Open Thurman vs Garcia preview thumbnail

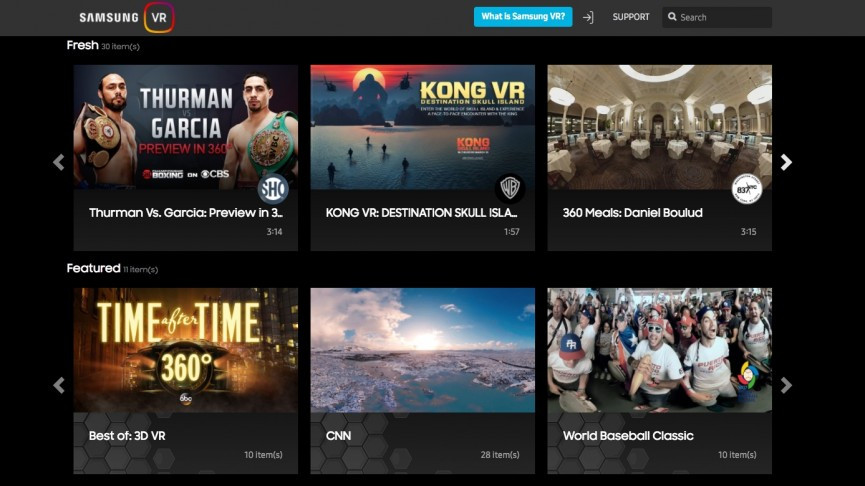point(185,127)
